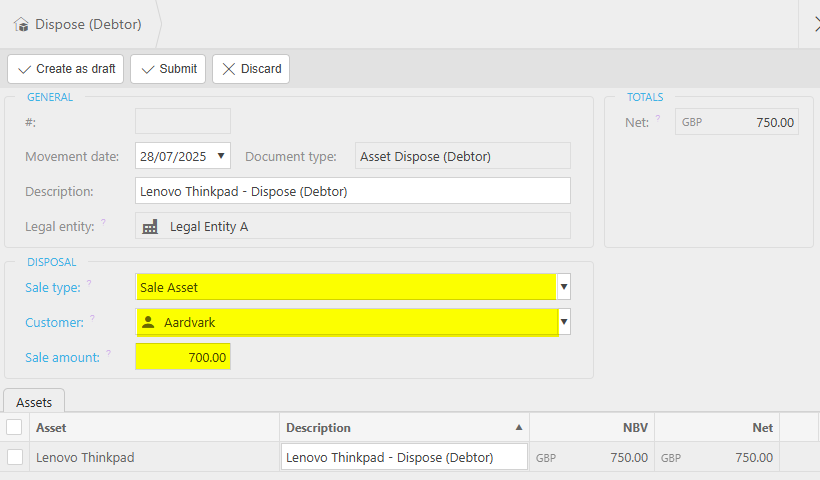The image size is (820, 480).
Task: Switch to the Assets tab
Action: click(35, 401)
